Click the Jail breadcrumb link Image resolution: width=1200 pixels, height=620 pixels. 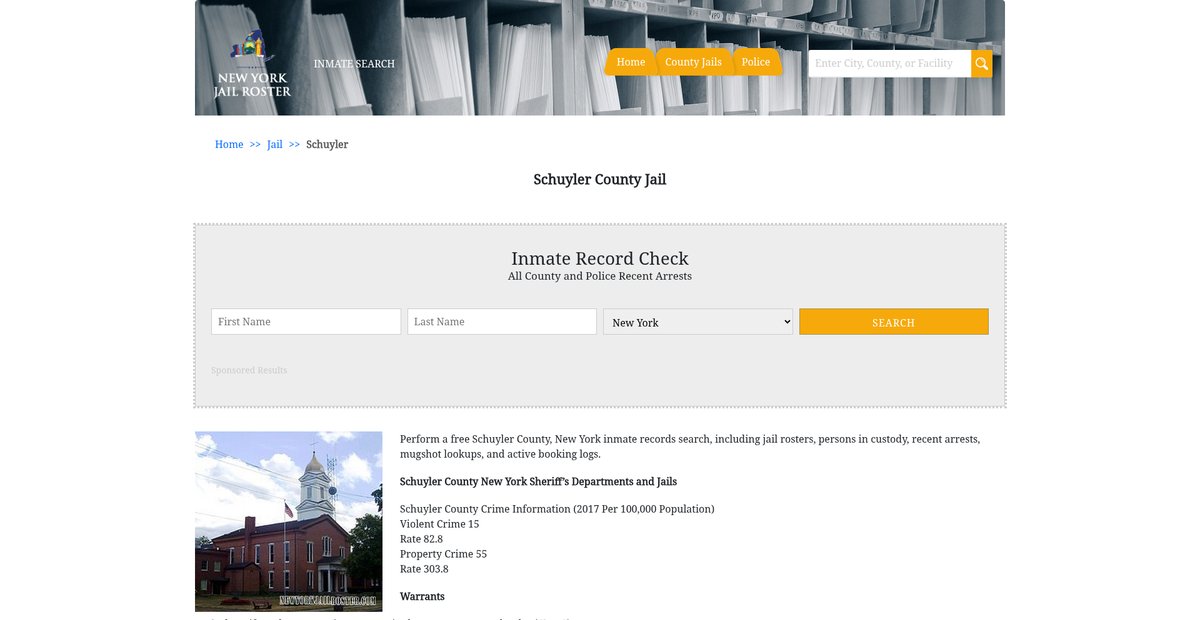(x=275, y=144)
